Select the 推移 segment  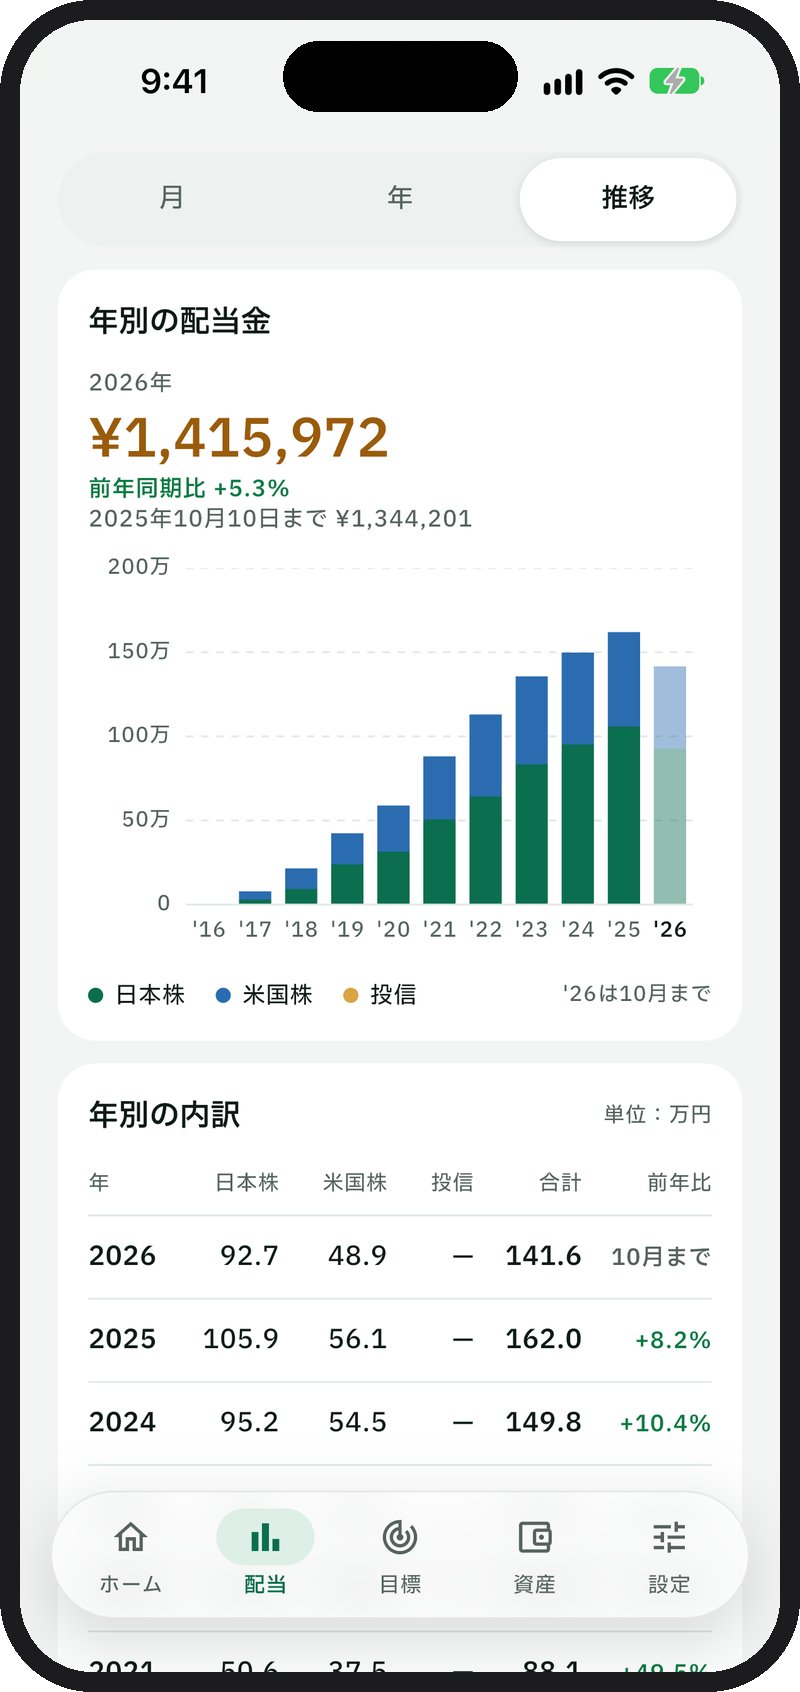click(x=628, y=198)
